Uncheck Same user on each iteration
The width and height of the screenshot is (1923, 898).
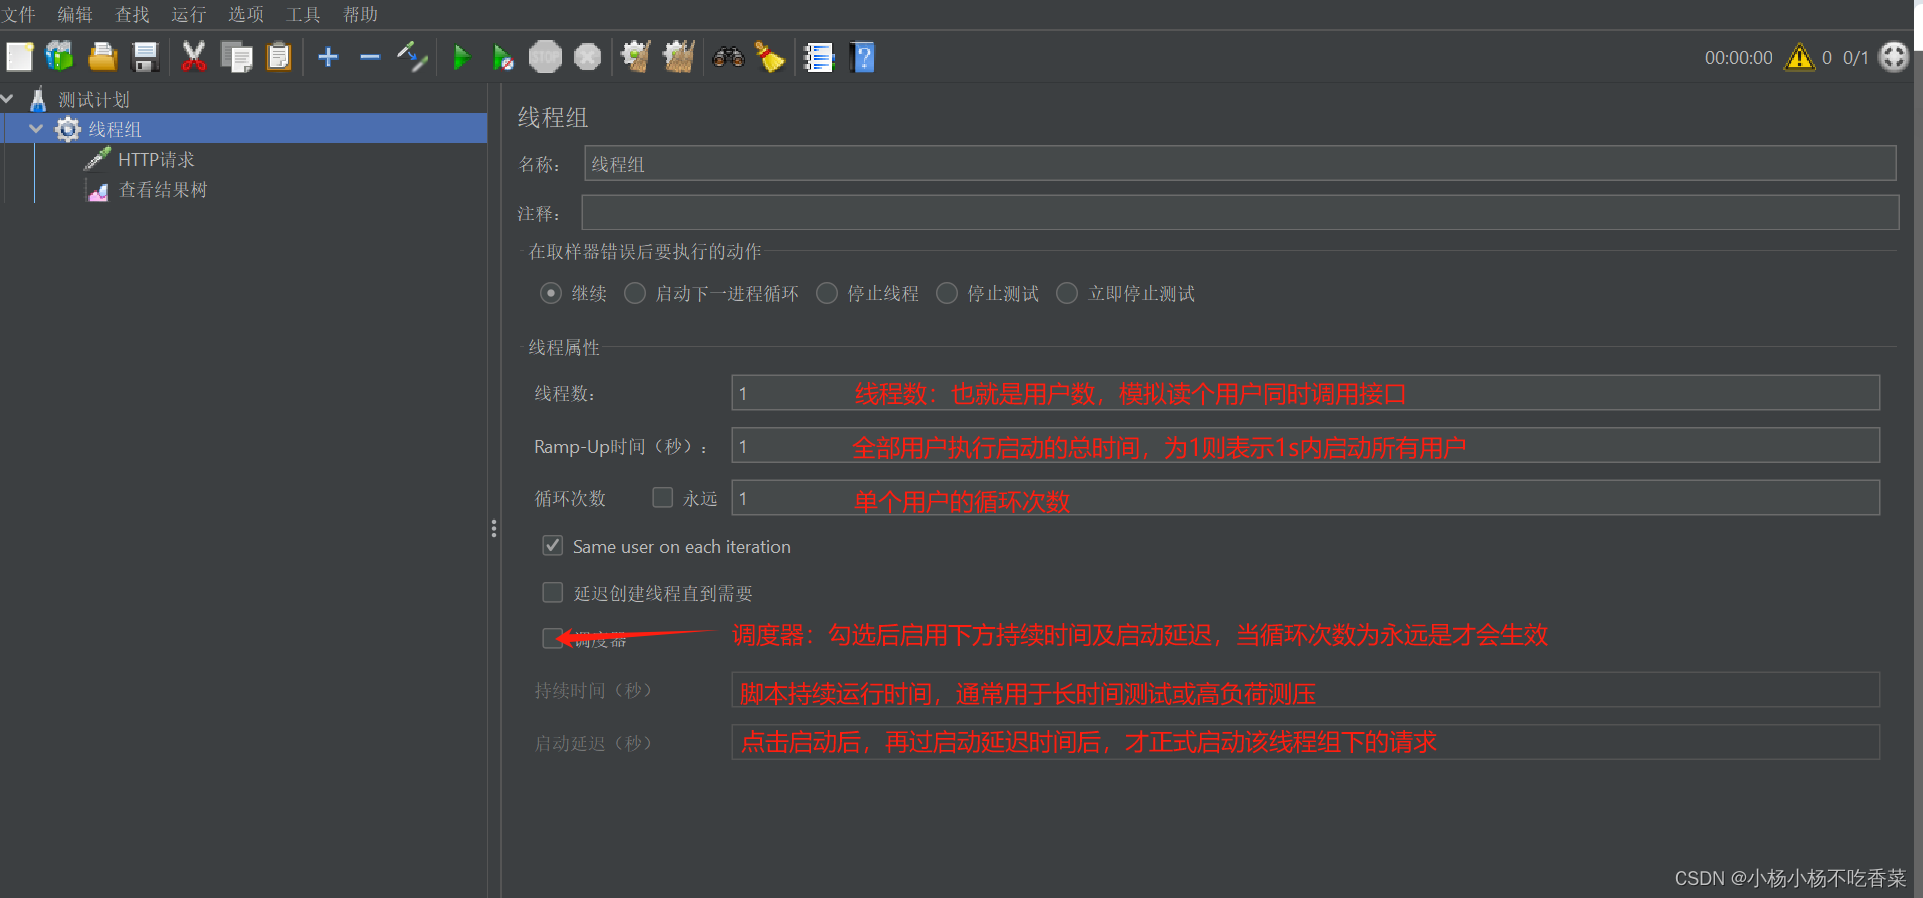point(552,545)
